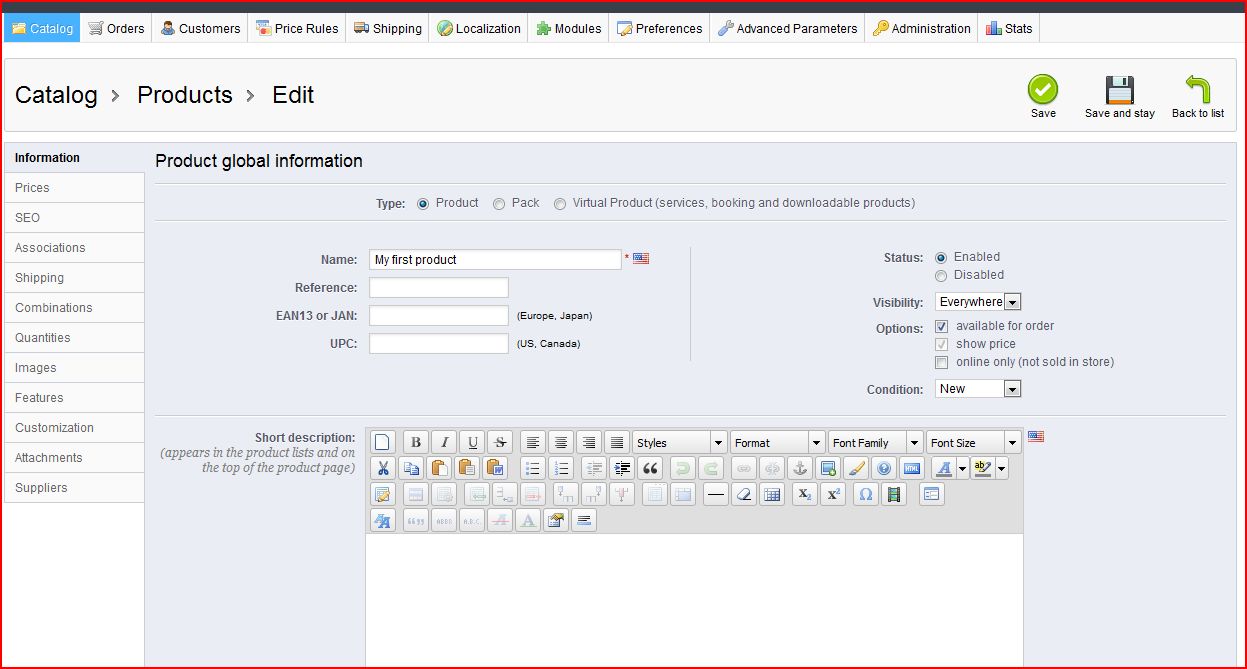Open the Stats menu tab

pos(1009,28)
